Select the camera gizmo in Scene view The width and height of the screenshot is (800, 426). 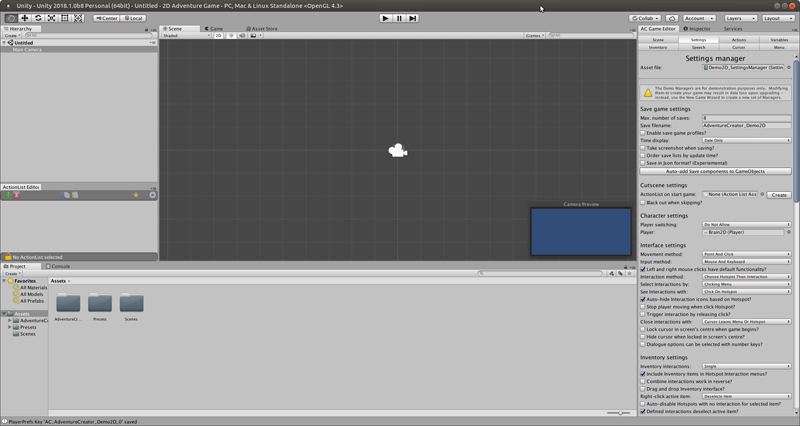397,151
